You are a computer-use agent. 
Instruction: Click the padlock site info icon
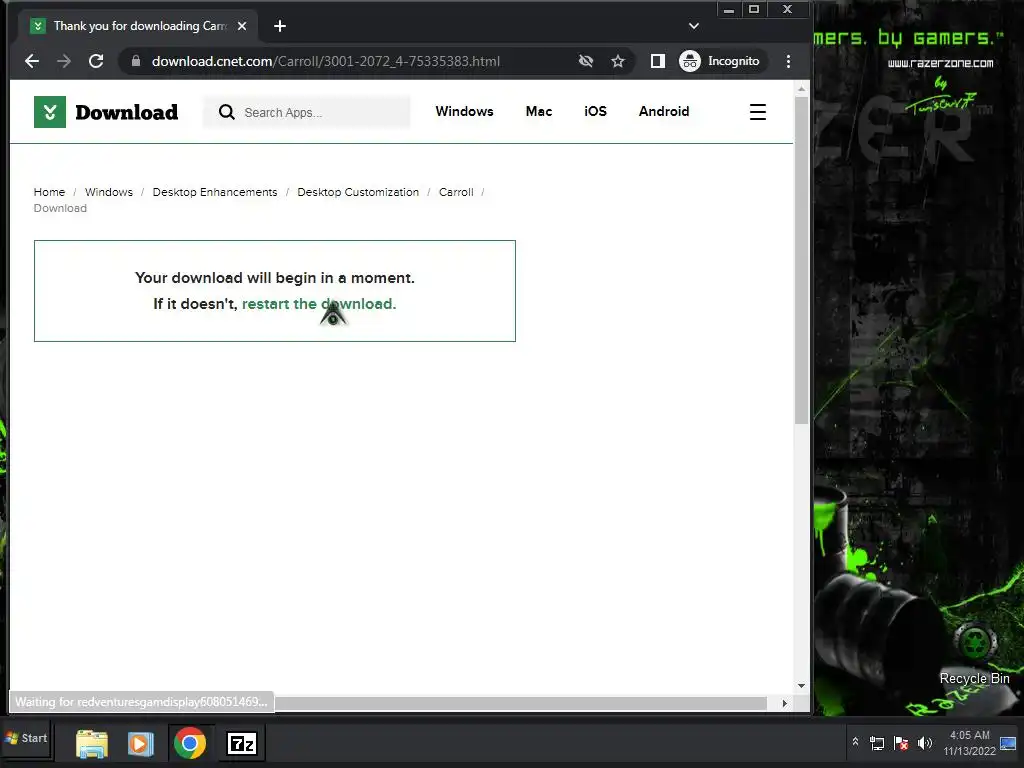point(136,61)
